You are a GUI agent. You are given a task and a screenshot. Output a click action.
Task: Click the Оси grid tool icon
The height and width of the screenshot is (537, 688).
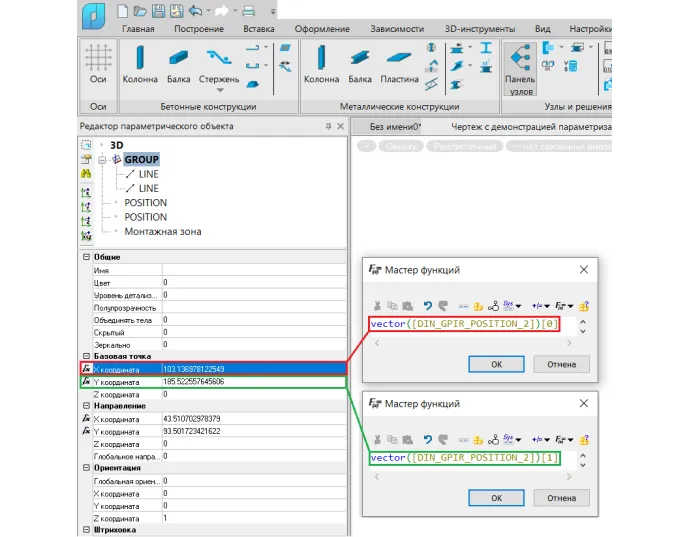coord(98,57)
